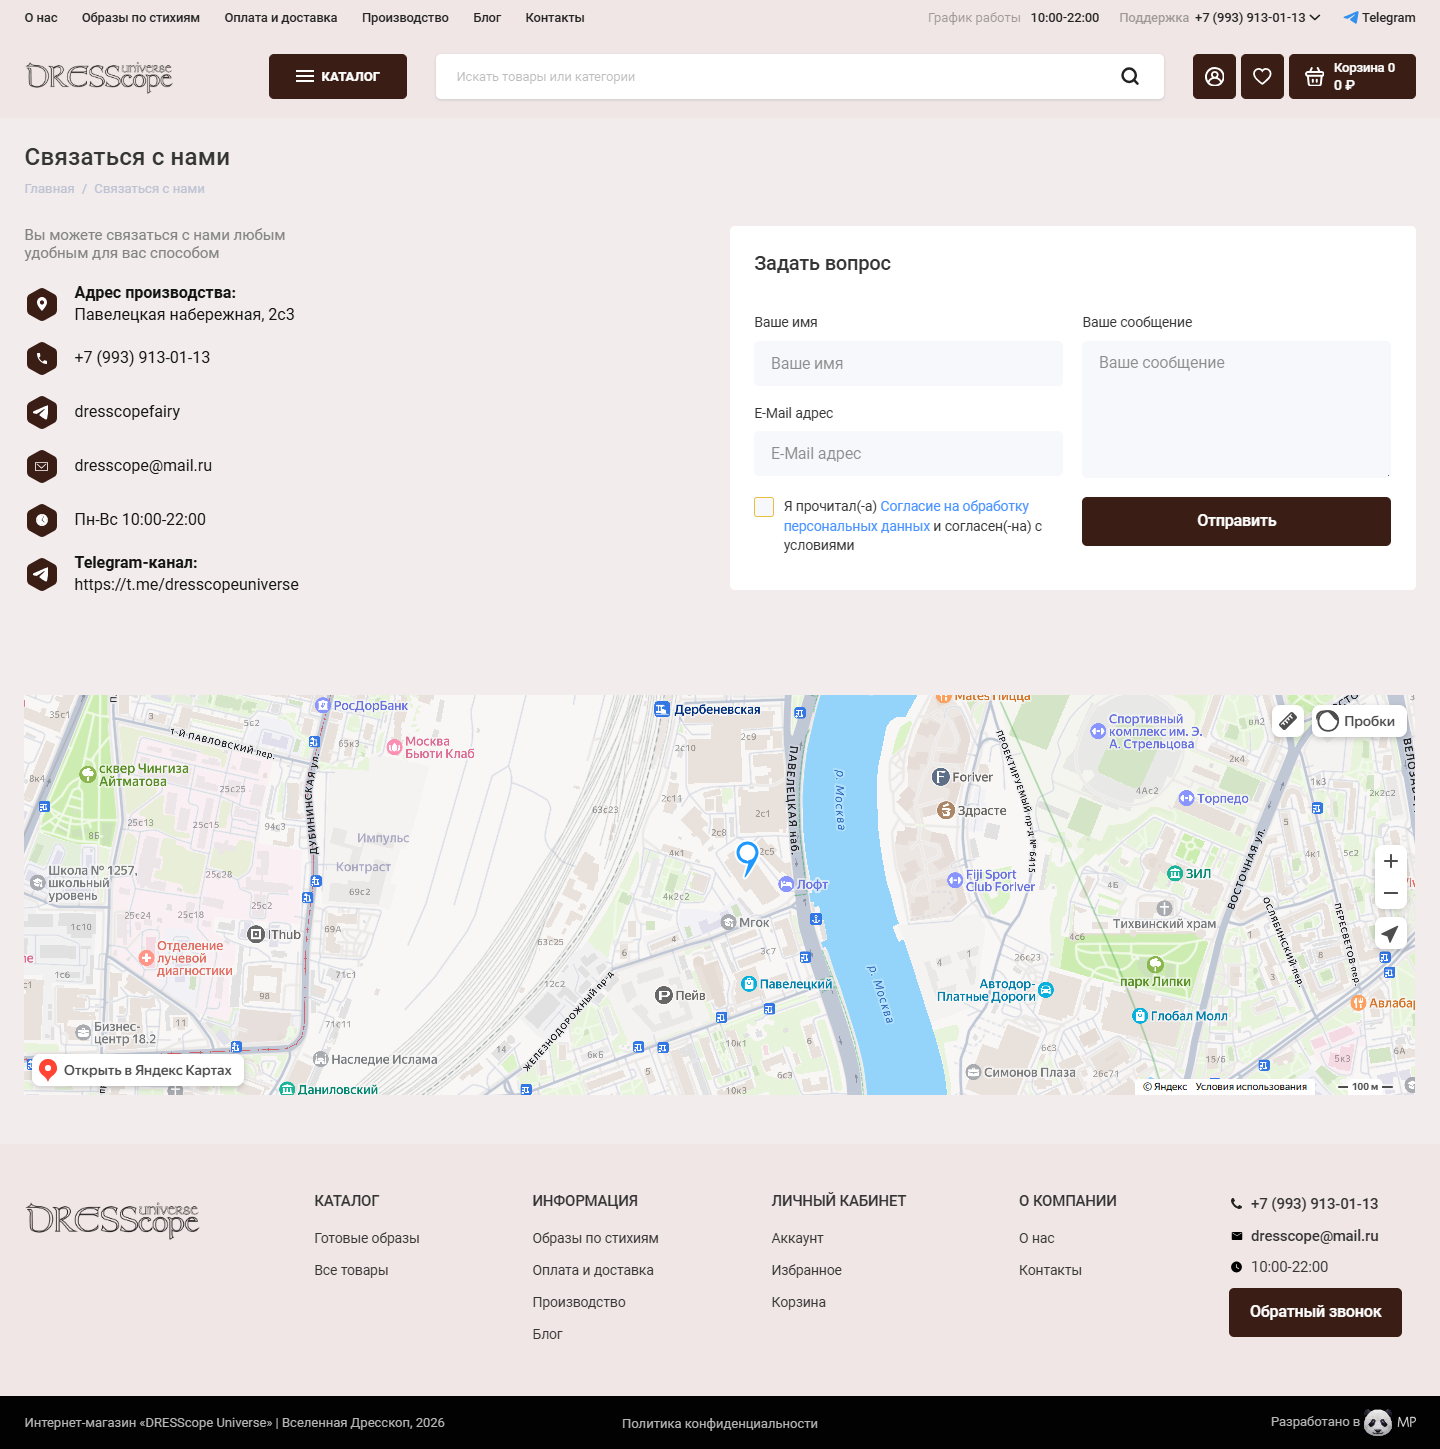Open footer Производство link
This screenshot has width=1440, height=1449.
[579, 1302]
